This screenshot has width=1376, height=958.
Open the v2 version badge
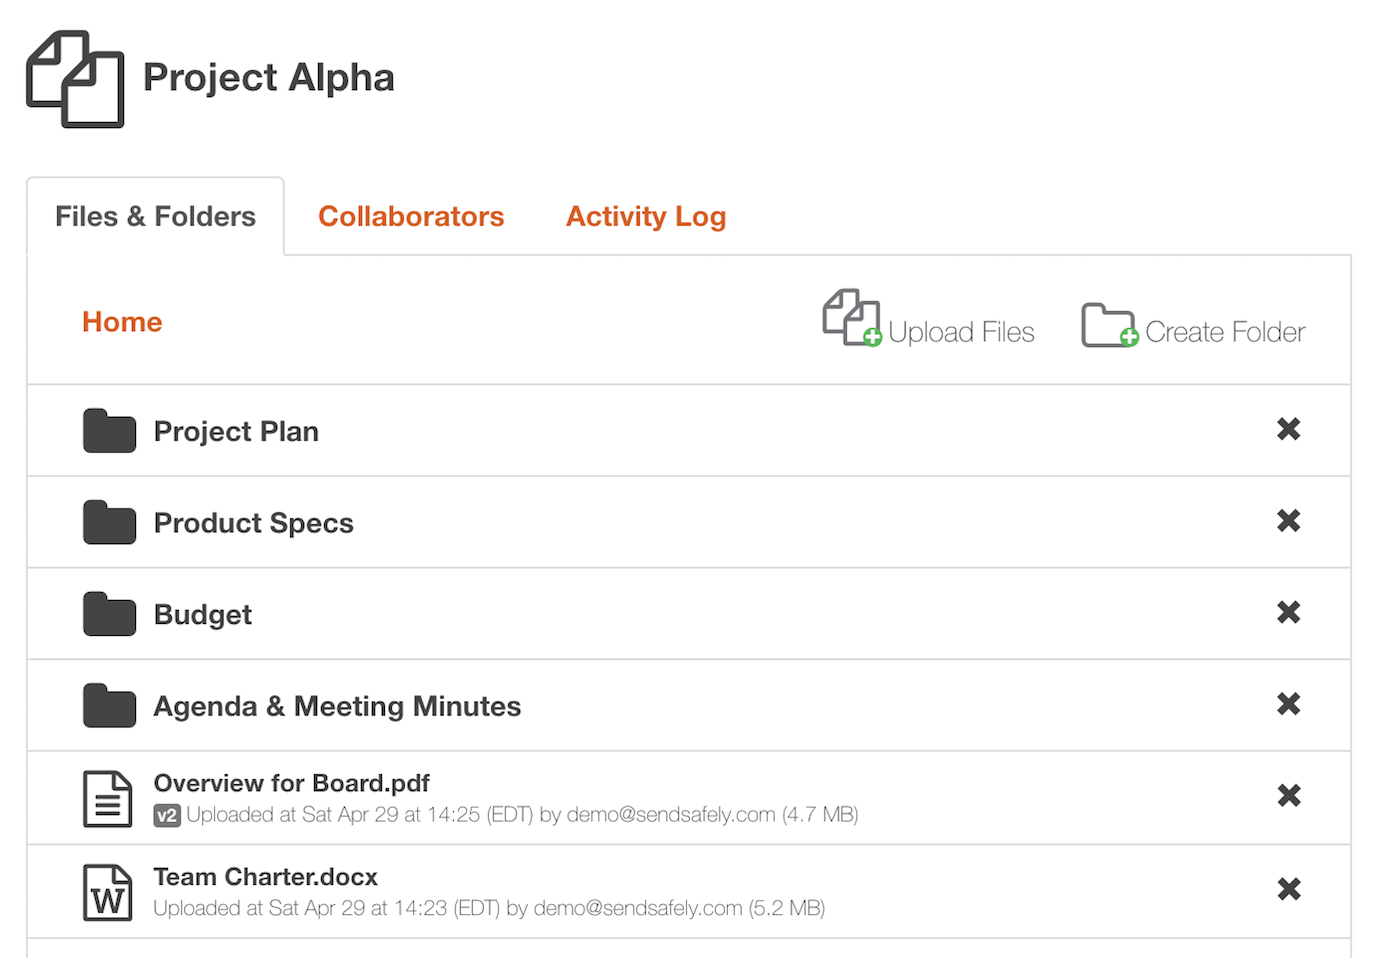167,816
